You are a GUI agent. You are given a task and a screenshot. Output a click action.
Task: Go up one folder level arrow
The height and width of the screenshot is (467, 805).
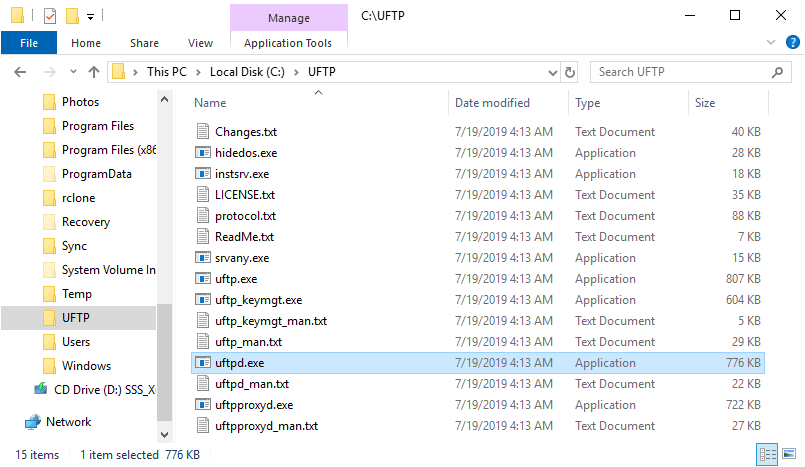(93, 72)
